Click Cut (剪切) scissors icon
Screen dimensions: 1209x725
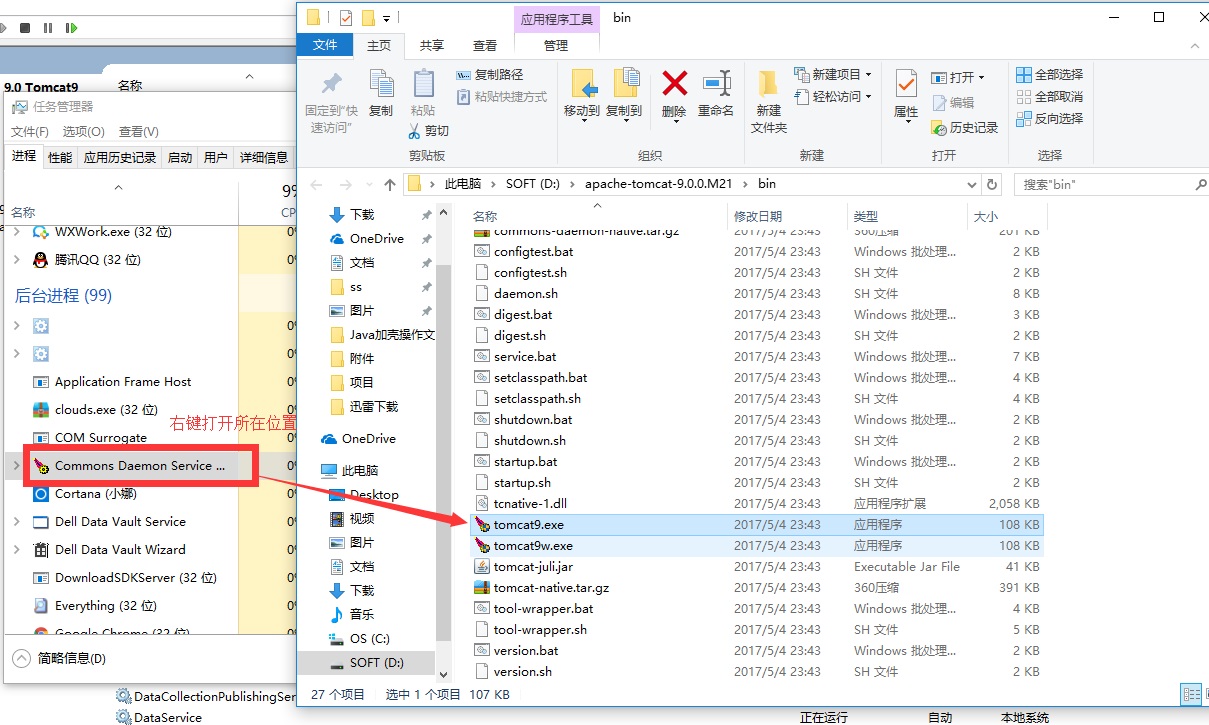[415, 131]
